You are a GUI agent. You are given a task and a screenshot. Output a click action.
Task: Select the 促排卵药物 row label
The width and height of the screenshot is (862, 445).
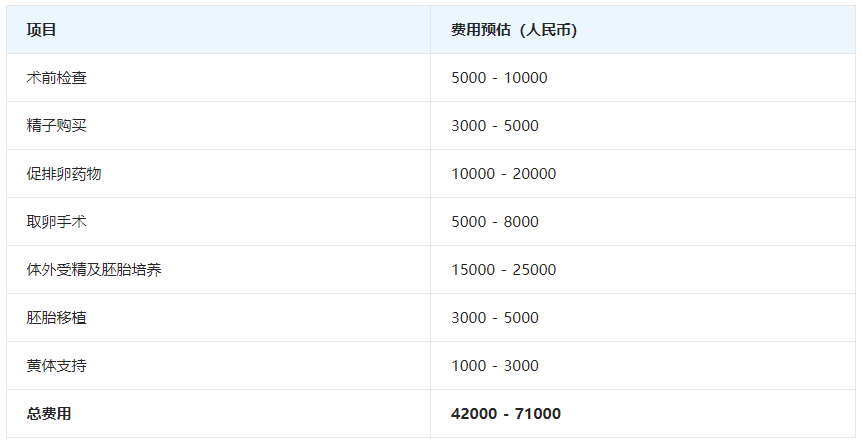click(64, 174)
